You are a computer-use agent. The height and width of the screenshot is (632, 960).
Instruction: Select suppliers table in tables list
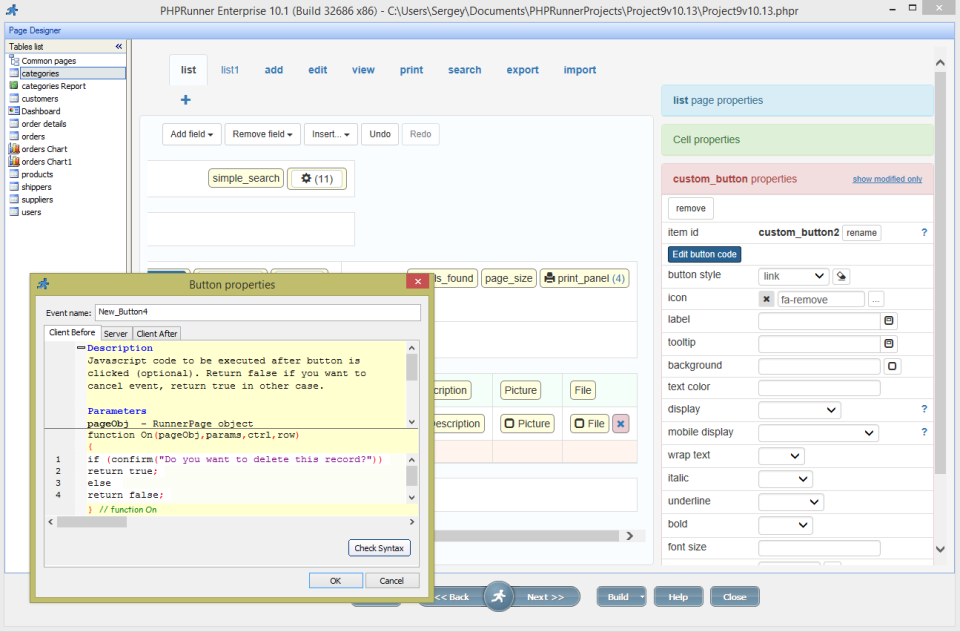[37, 200]
